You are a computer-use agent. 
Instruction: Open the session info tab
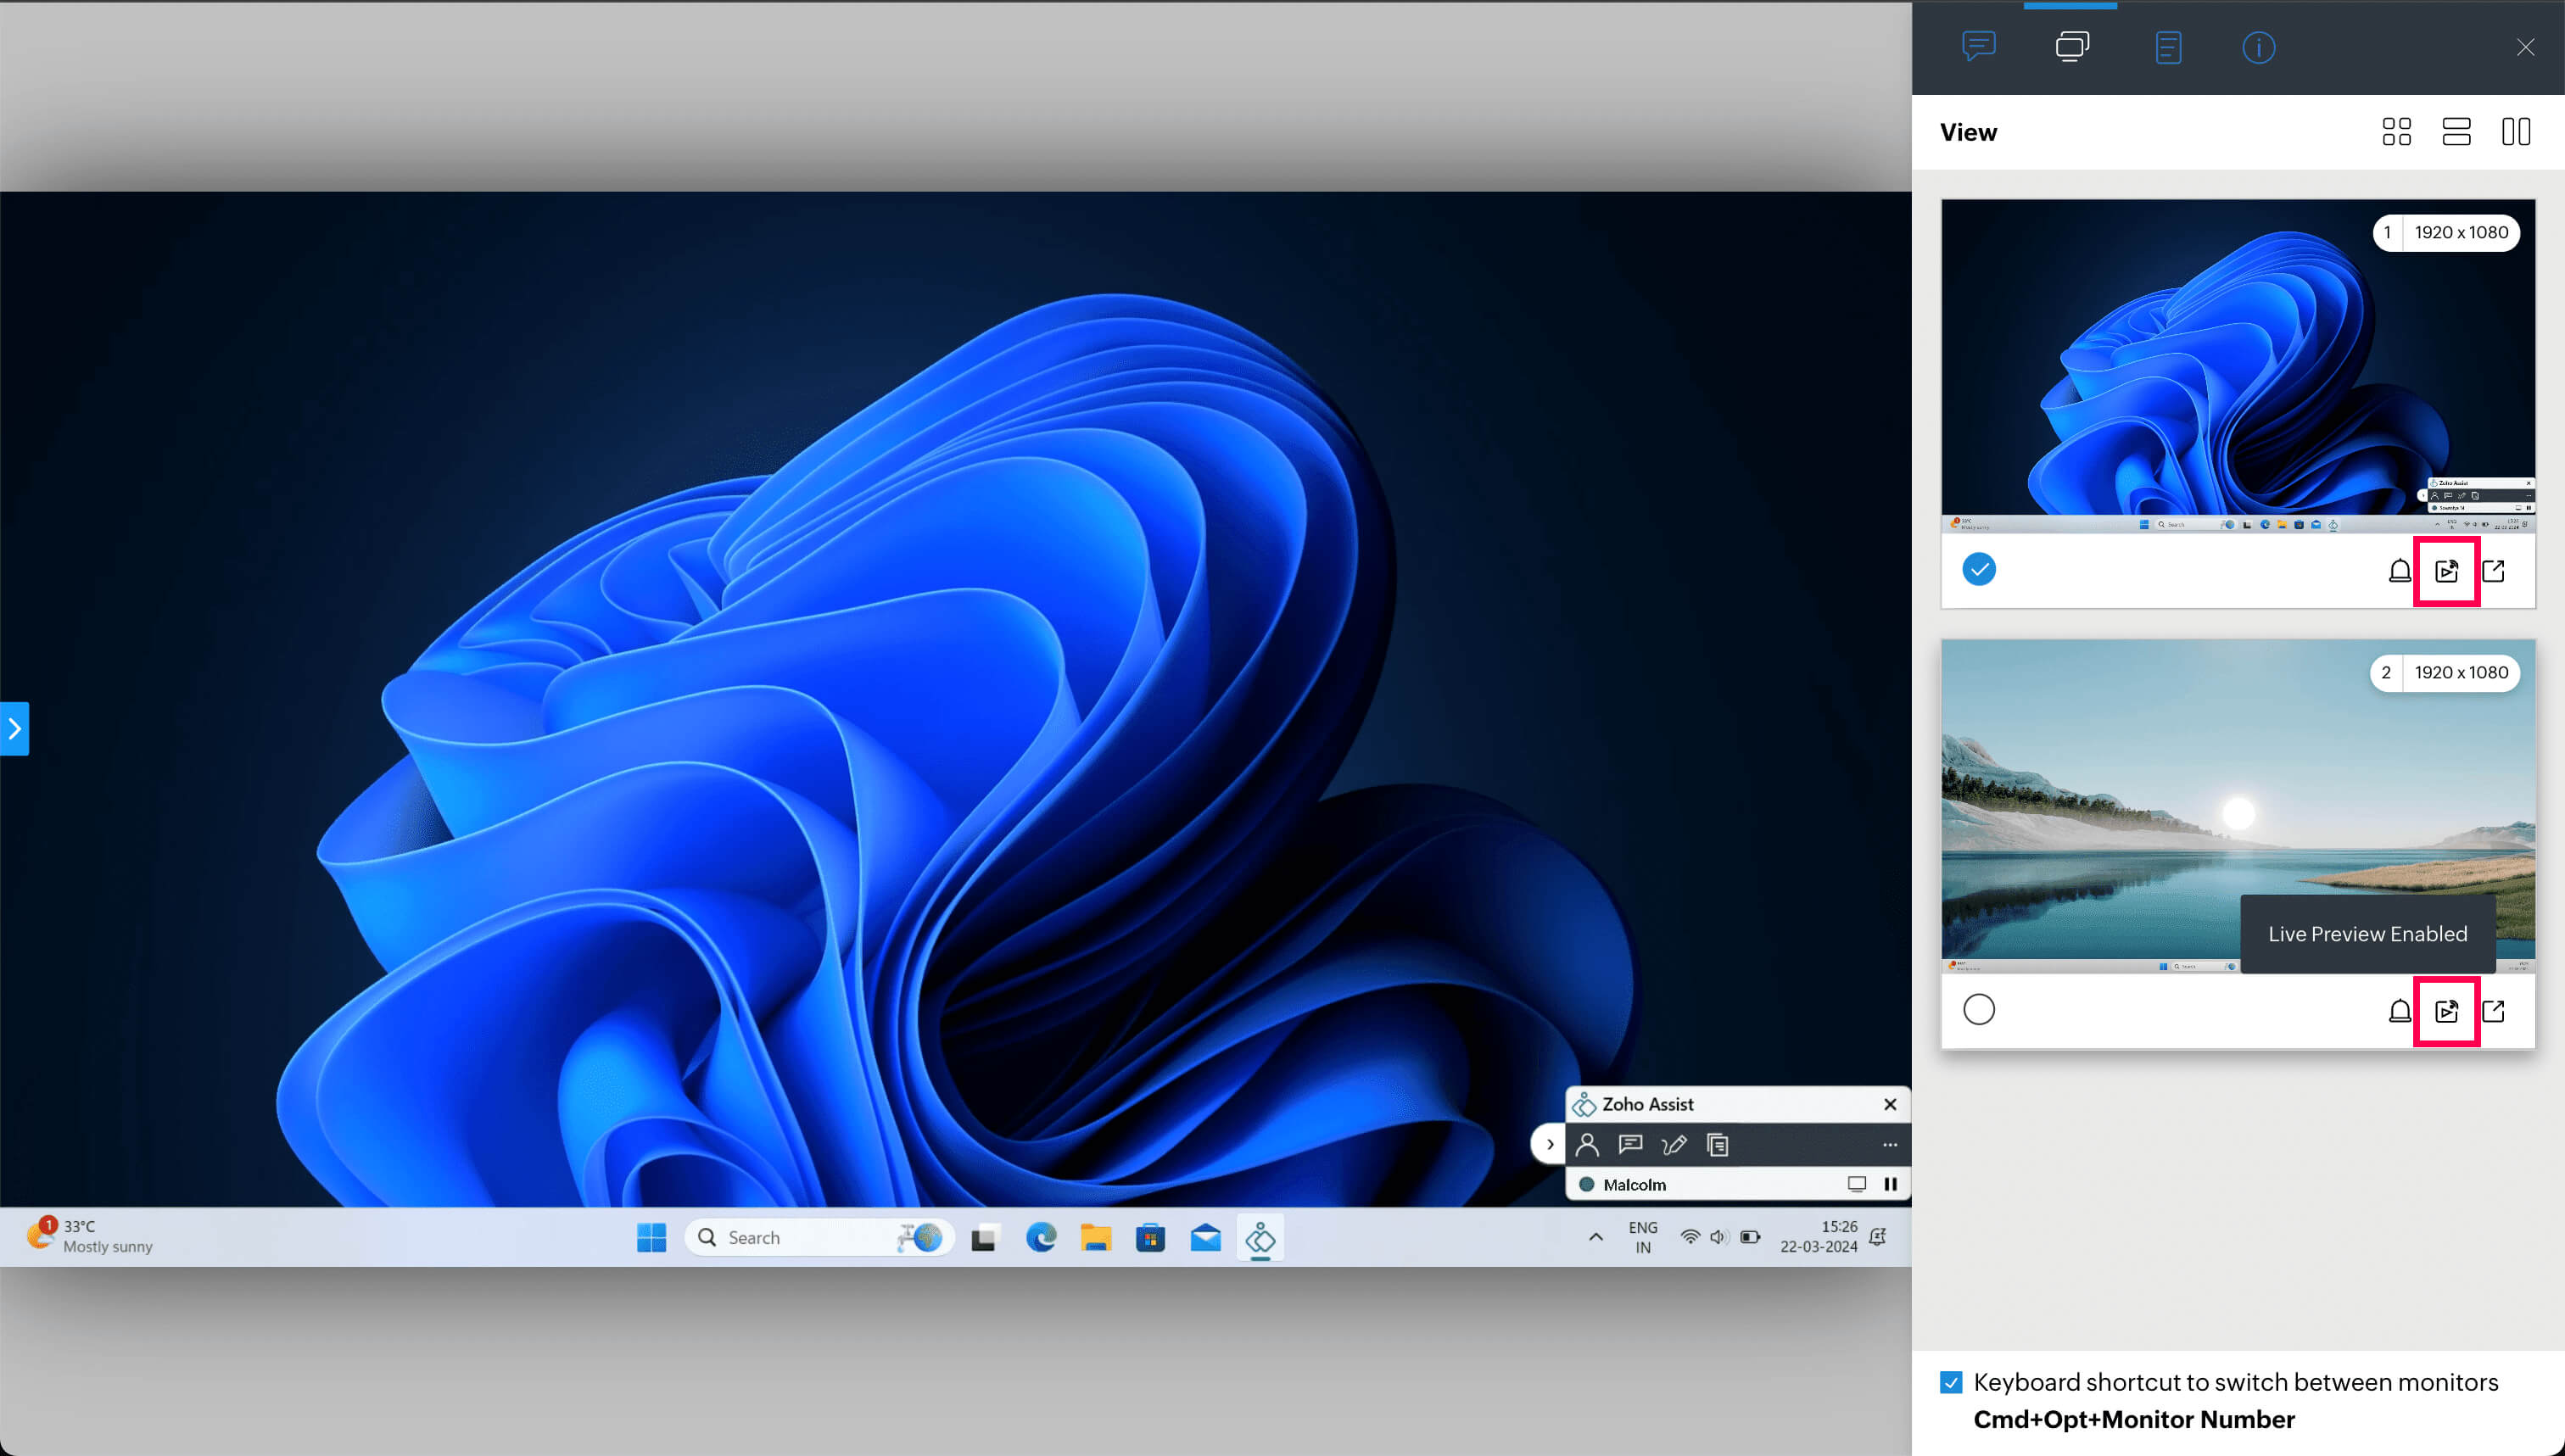point(2258,47)
